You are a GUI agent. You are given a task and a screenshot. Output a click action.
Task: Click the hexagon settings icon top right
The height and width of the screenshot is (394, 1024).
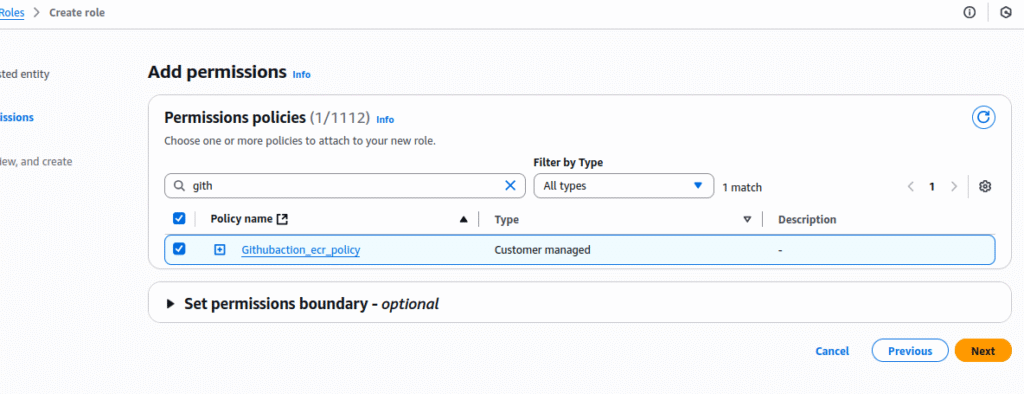point(1006,12)
